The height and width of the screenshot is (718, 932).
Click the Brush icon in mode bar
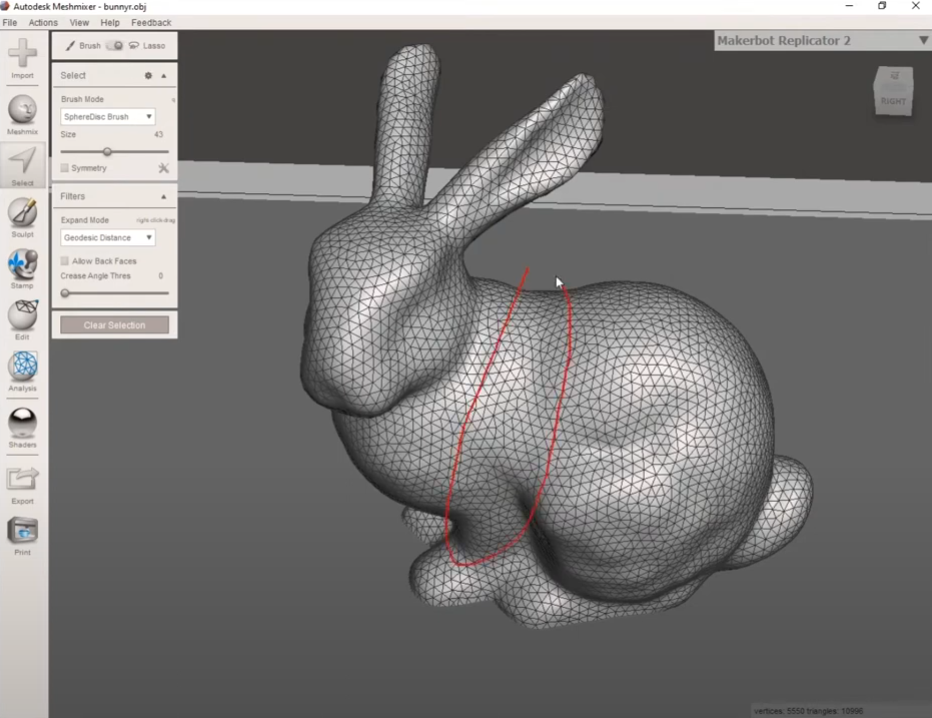[70, 46]
